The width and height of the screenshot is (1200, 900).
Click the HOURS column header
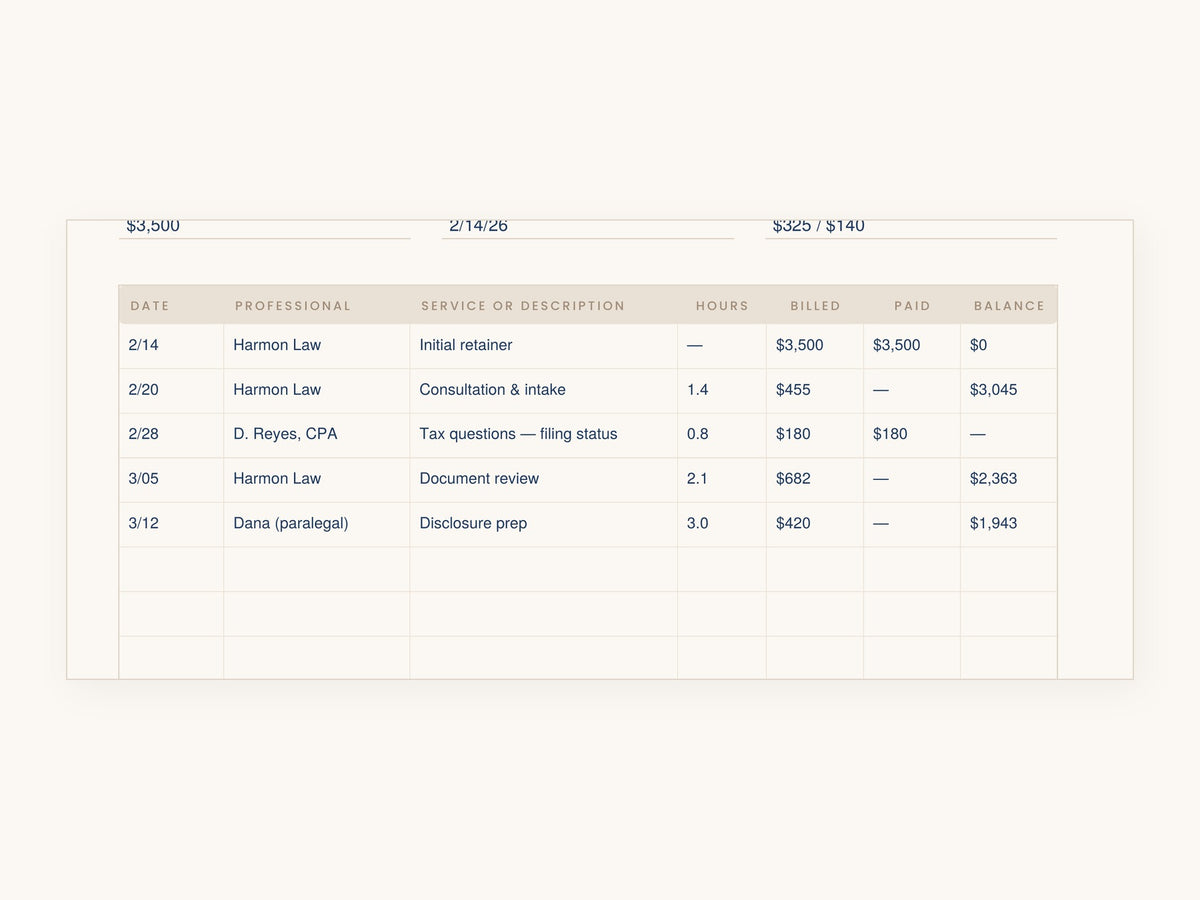tap(722, 306)
